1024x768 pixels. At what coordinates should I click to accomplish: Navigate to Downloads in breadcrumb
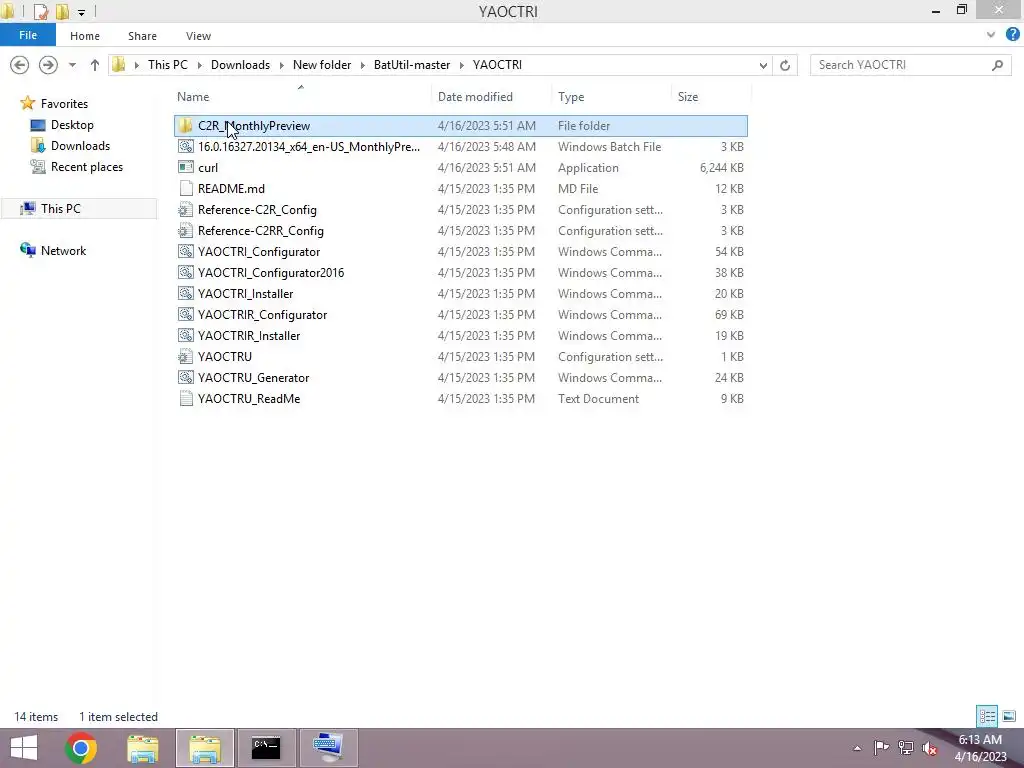pos(240,65)
